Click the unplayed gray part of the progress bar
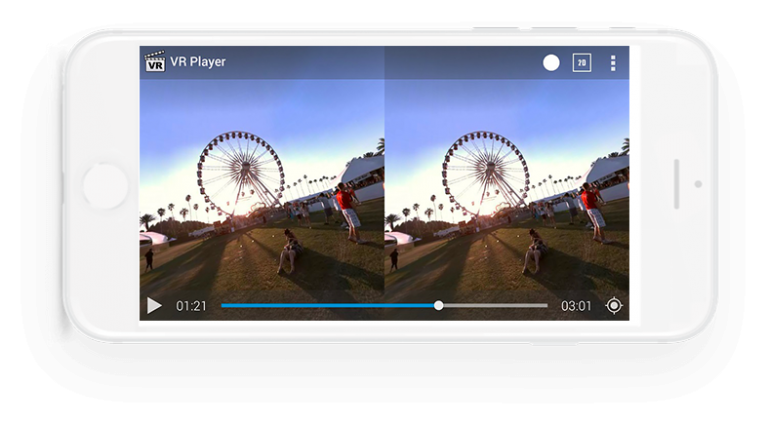The width and height of the screenshot is (768, 426). tap(495, 305)
